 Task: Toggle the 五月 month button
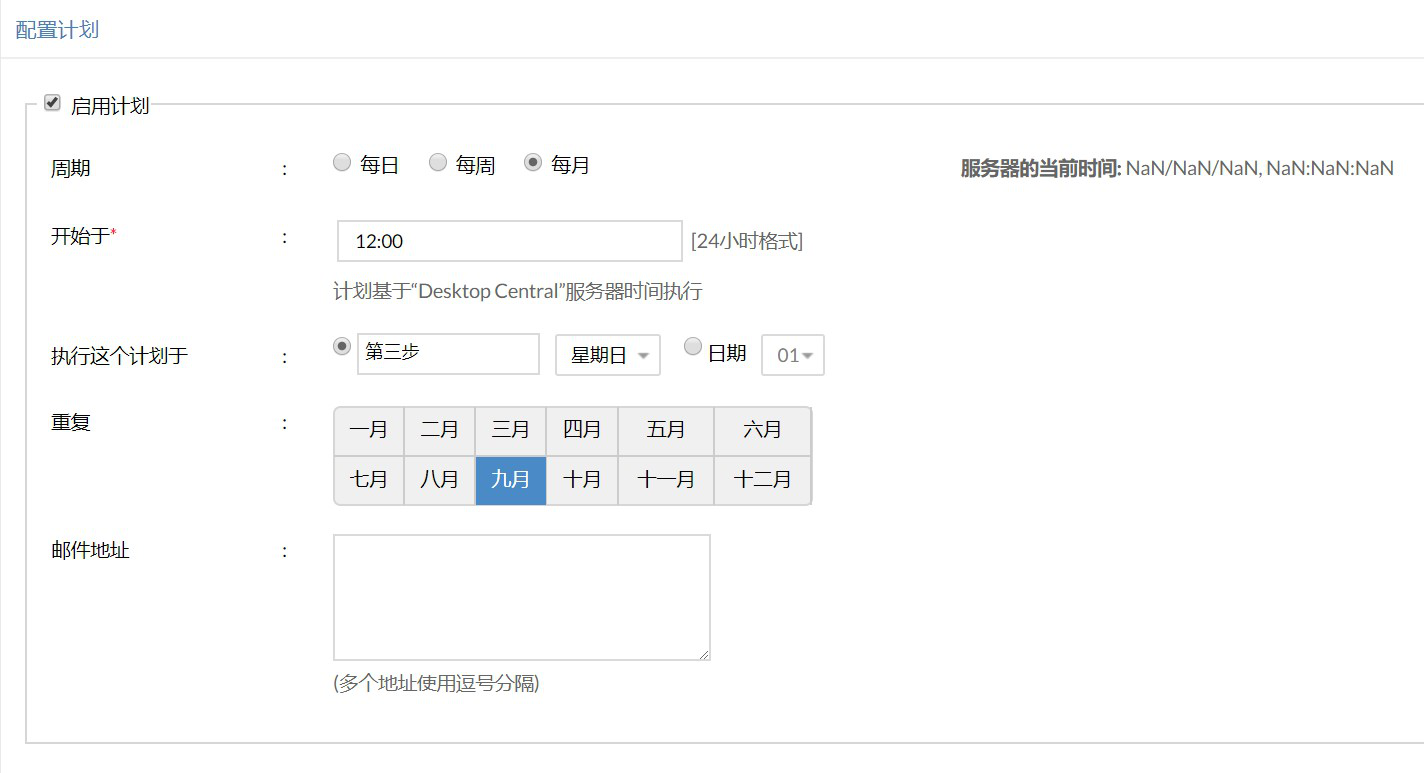pos(666,431)
